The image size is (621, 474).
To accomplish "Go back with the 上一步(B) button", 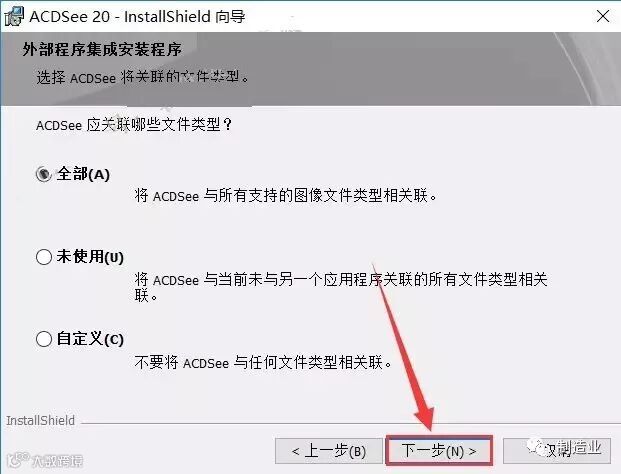I will [x=329, y=451].
